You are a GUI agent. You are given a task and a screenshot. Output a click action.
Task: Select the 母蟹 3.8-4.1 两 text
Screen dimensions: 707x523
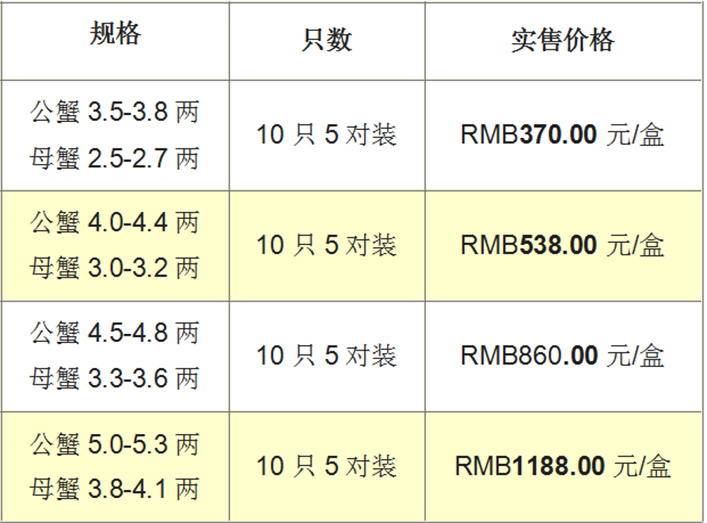pyautogui.click(x=115, y=489)
